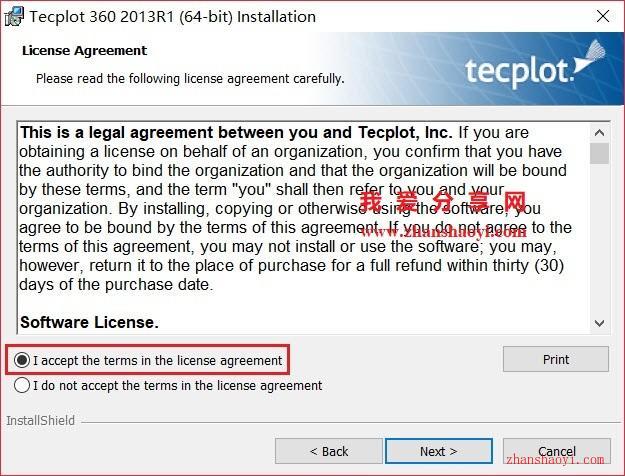Click the scroll up arrow of license text
This screenshot has width=625, height=476.
tap(599, 133)
